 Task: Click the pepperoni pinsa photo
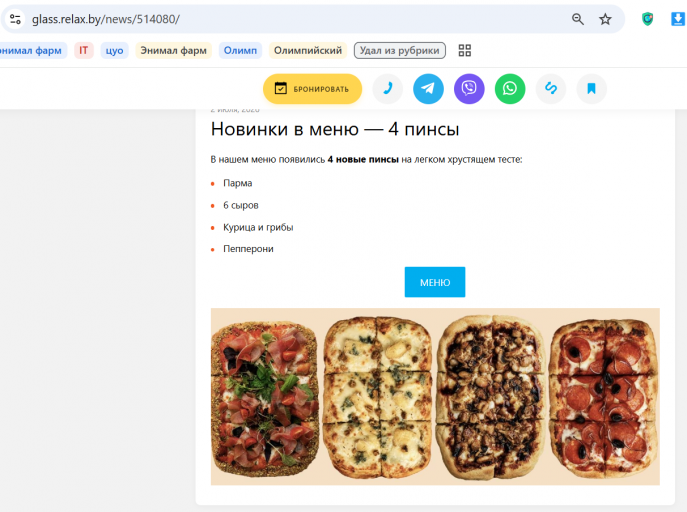pyautogui.click(x=604, y=398)
